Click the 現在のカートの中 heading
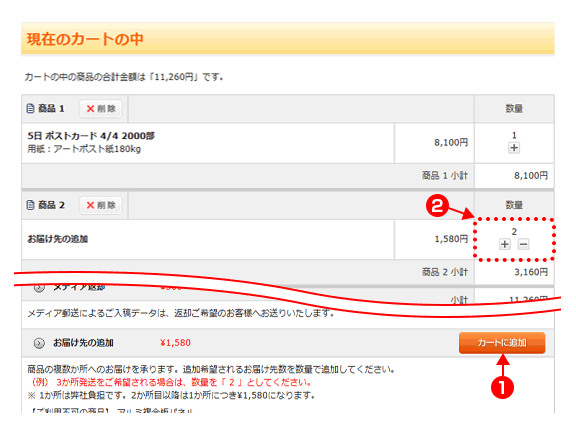576x432 pixels. (85, 39)
